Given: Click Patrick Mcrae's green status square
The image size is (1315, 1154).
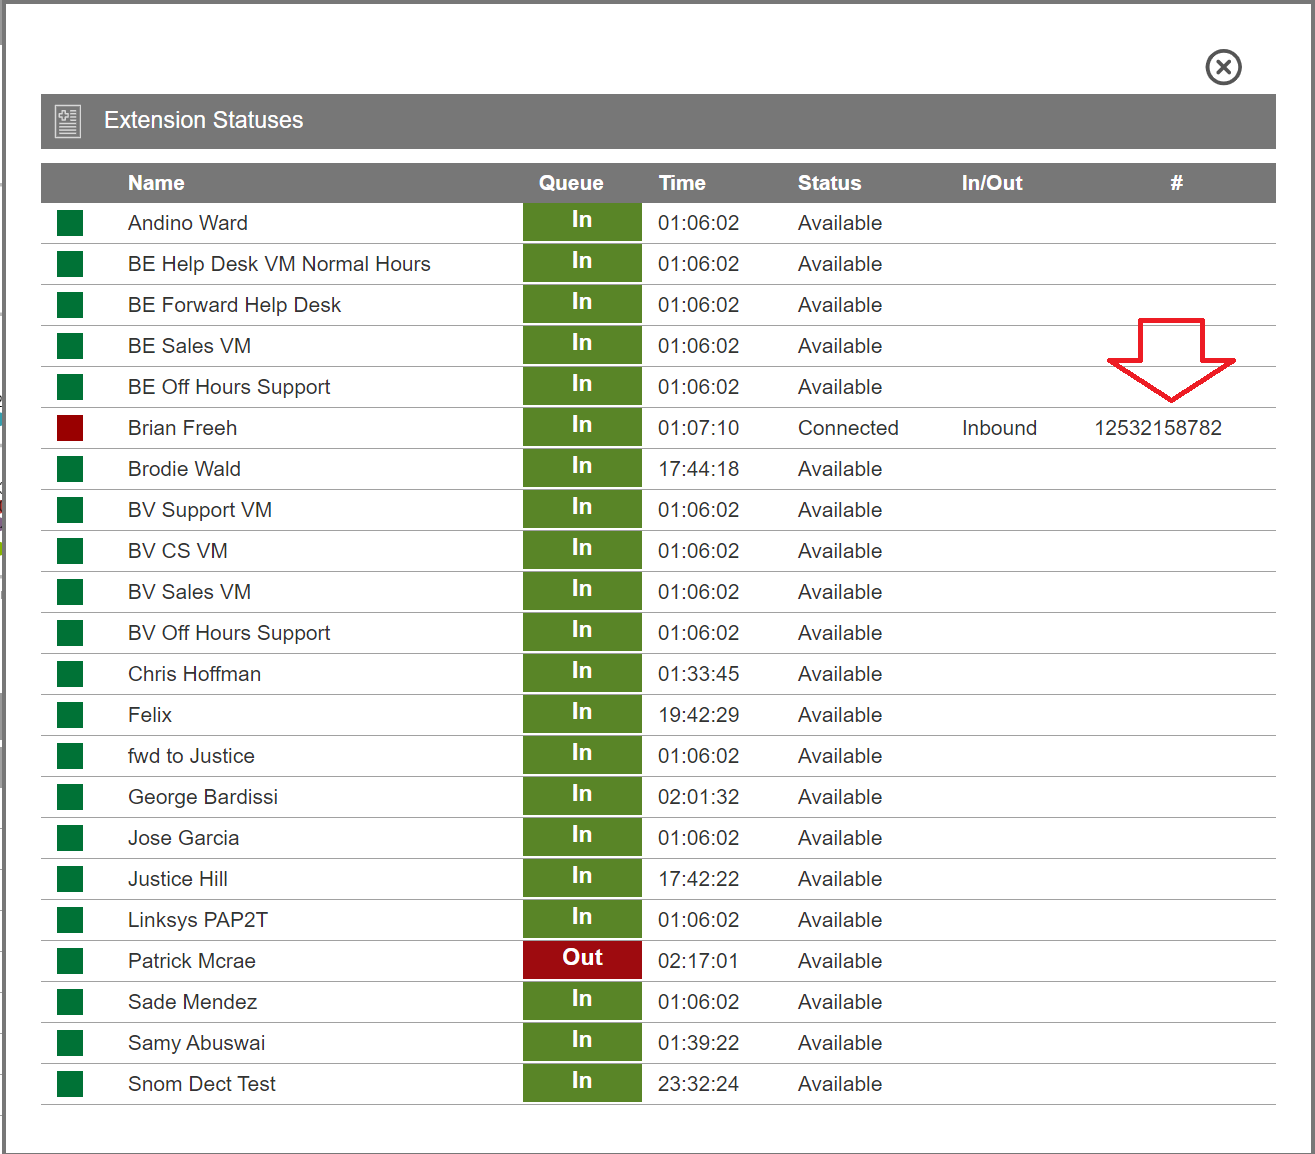Looking at the screenshot, I should [70, 961].
